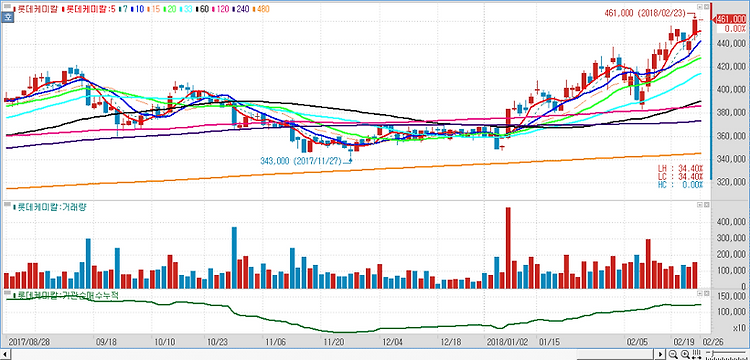This screenshot has width=750, height=360.
Task: Click the blue '호' button on price chart
Action: coord(7,17)
